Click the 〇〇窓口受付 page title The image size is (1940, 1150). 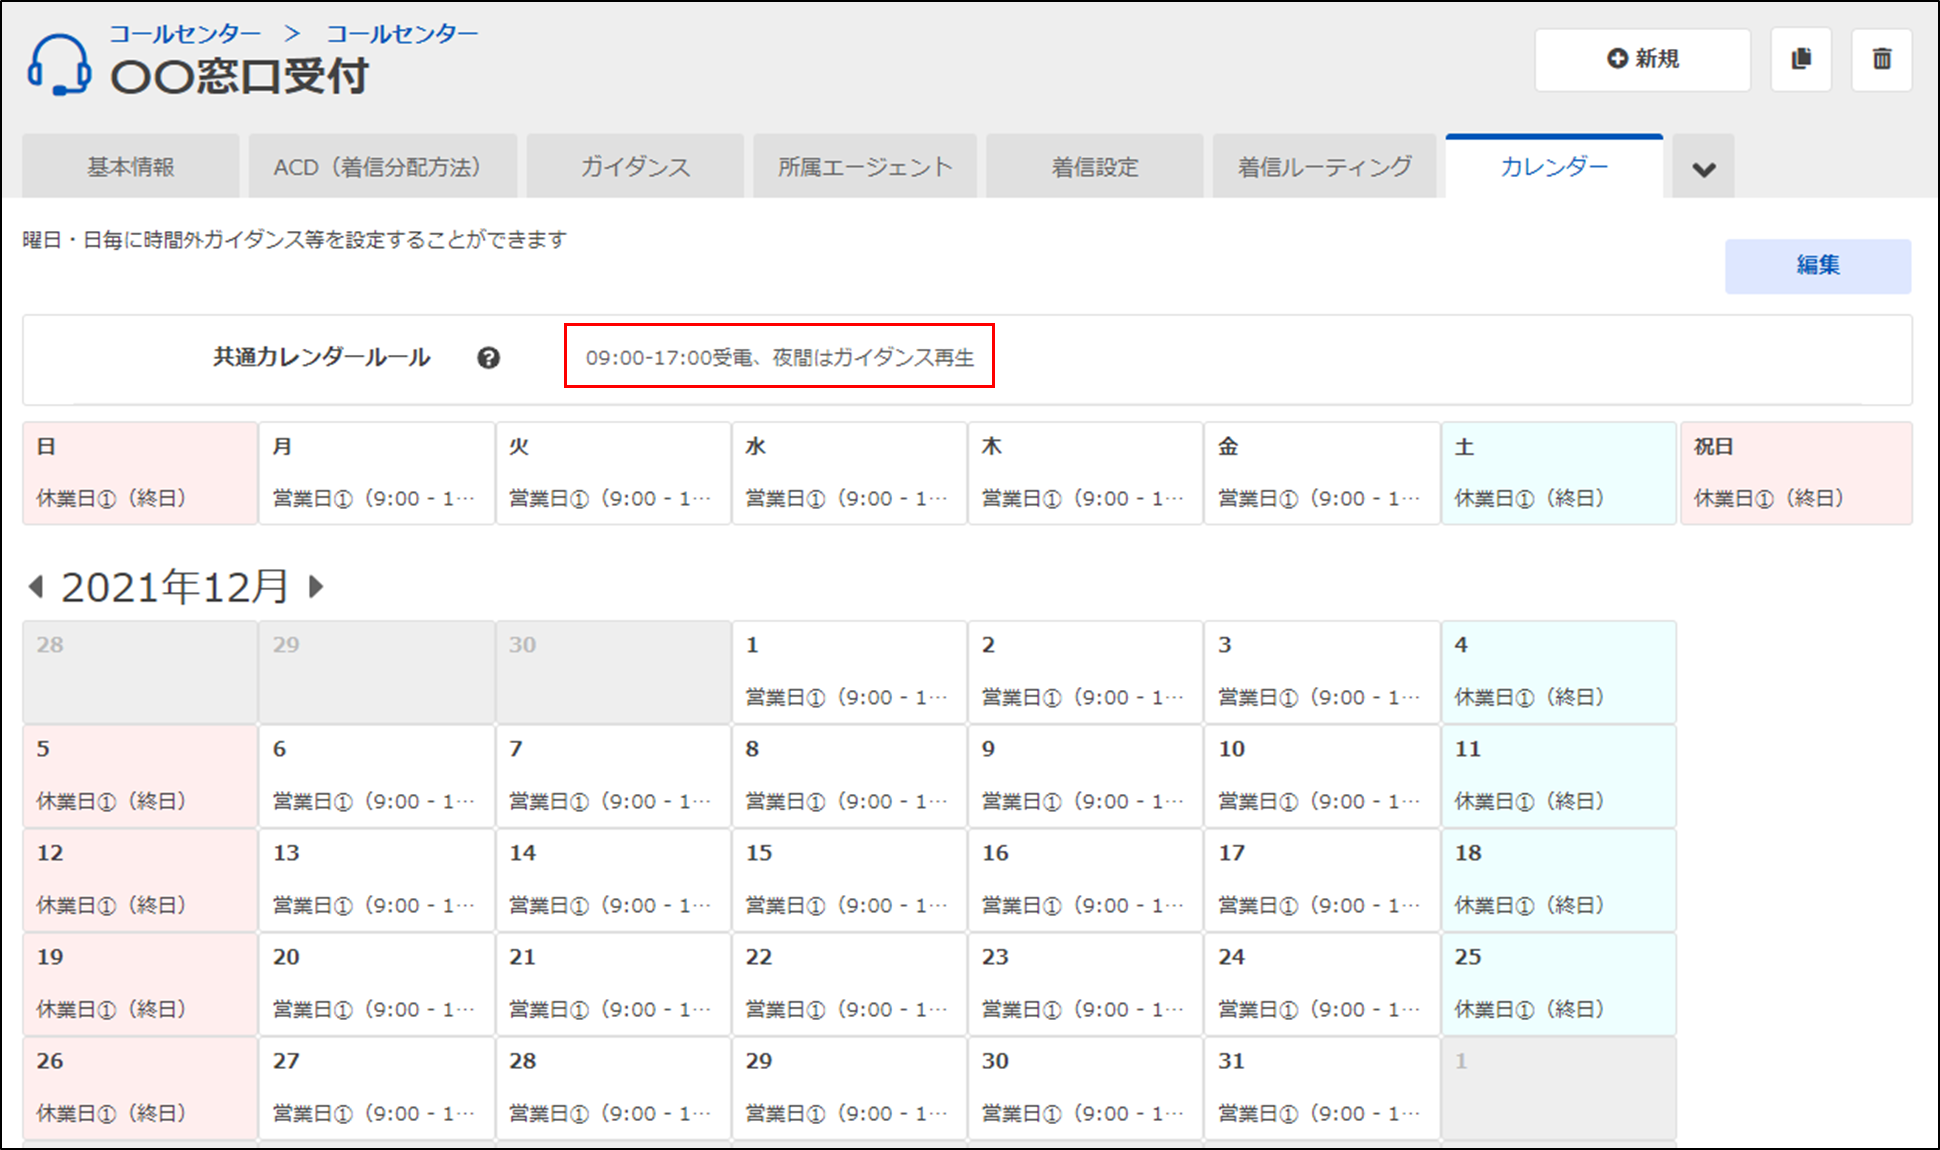coord(239,77)
